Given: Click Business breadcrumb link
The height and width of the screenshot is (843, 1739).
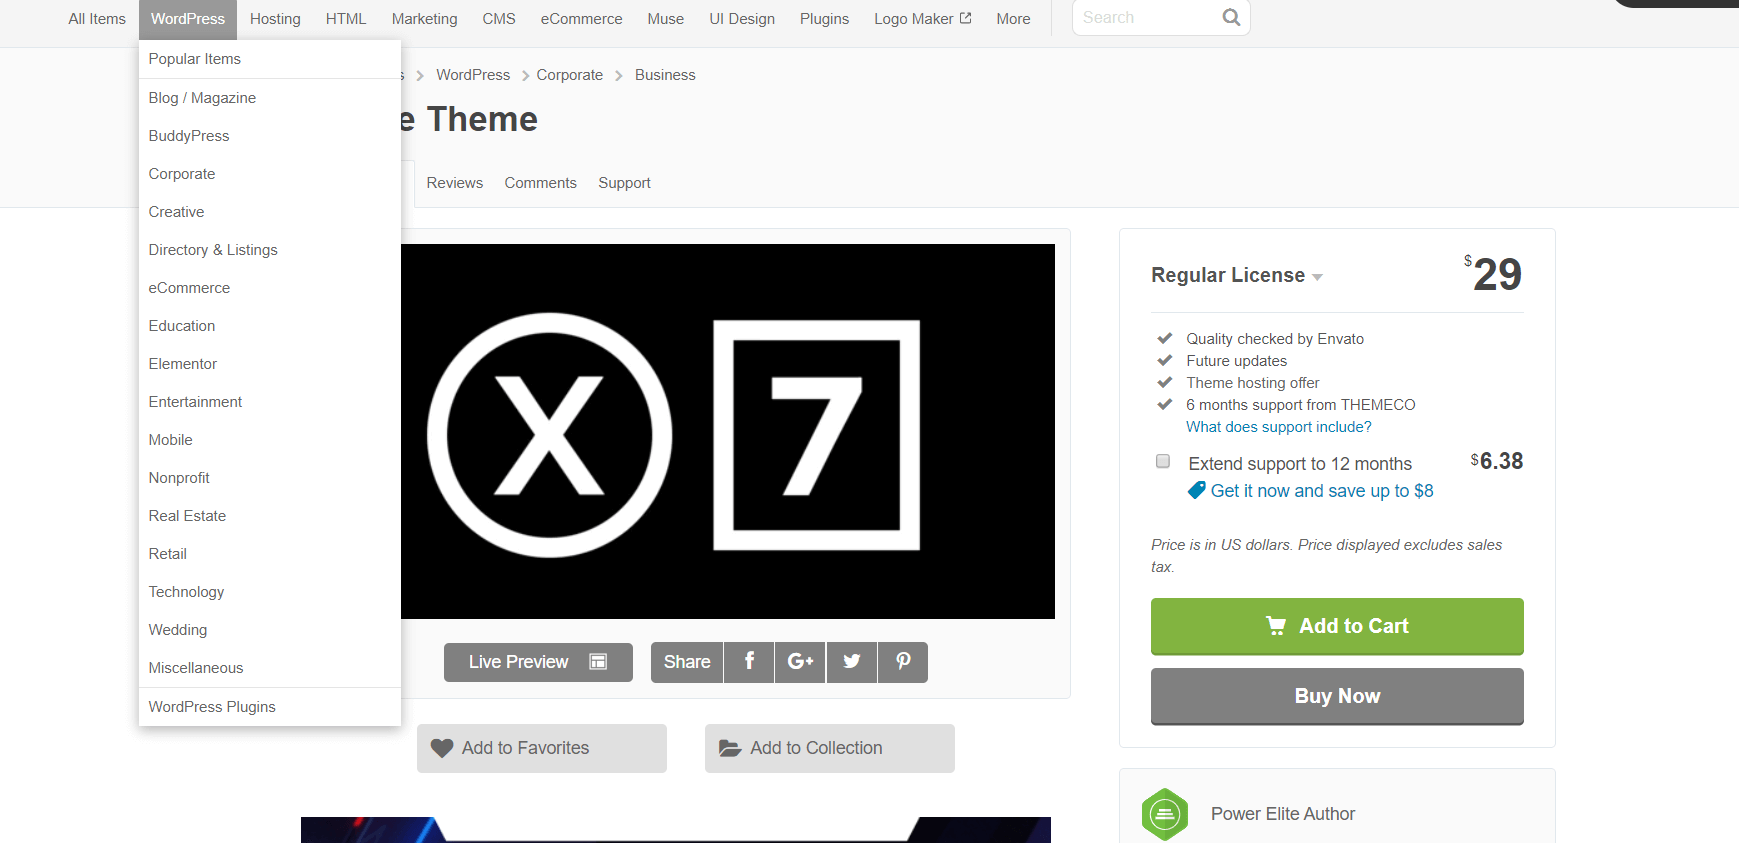Looking at the screenshot, I should (x=665, y=75).
